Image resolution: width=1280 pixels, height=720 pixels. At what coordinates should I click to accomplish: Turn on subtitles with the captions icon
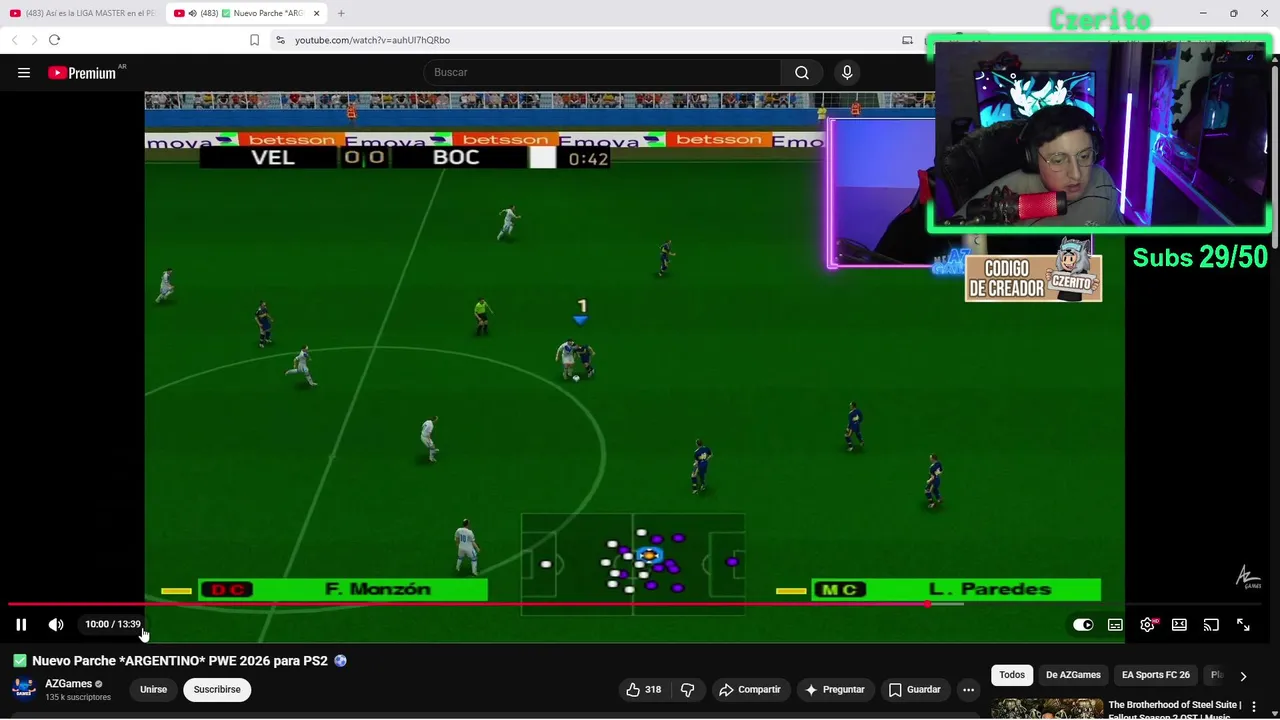coord(1115,625)
